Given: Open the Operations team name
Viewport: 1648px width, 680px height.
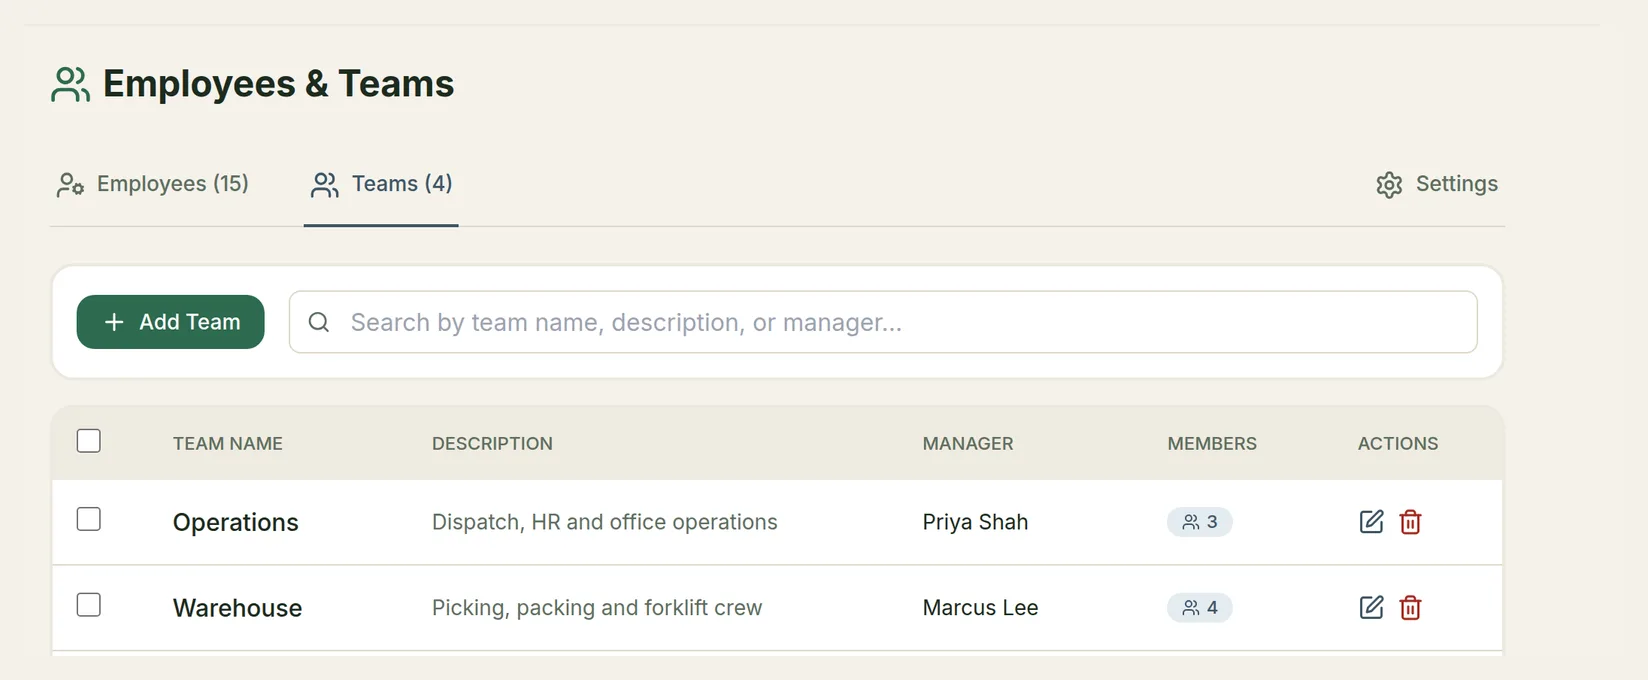Looking at the screenshot, I should click(x=236, y=523).
